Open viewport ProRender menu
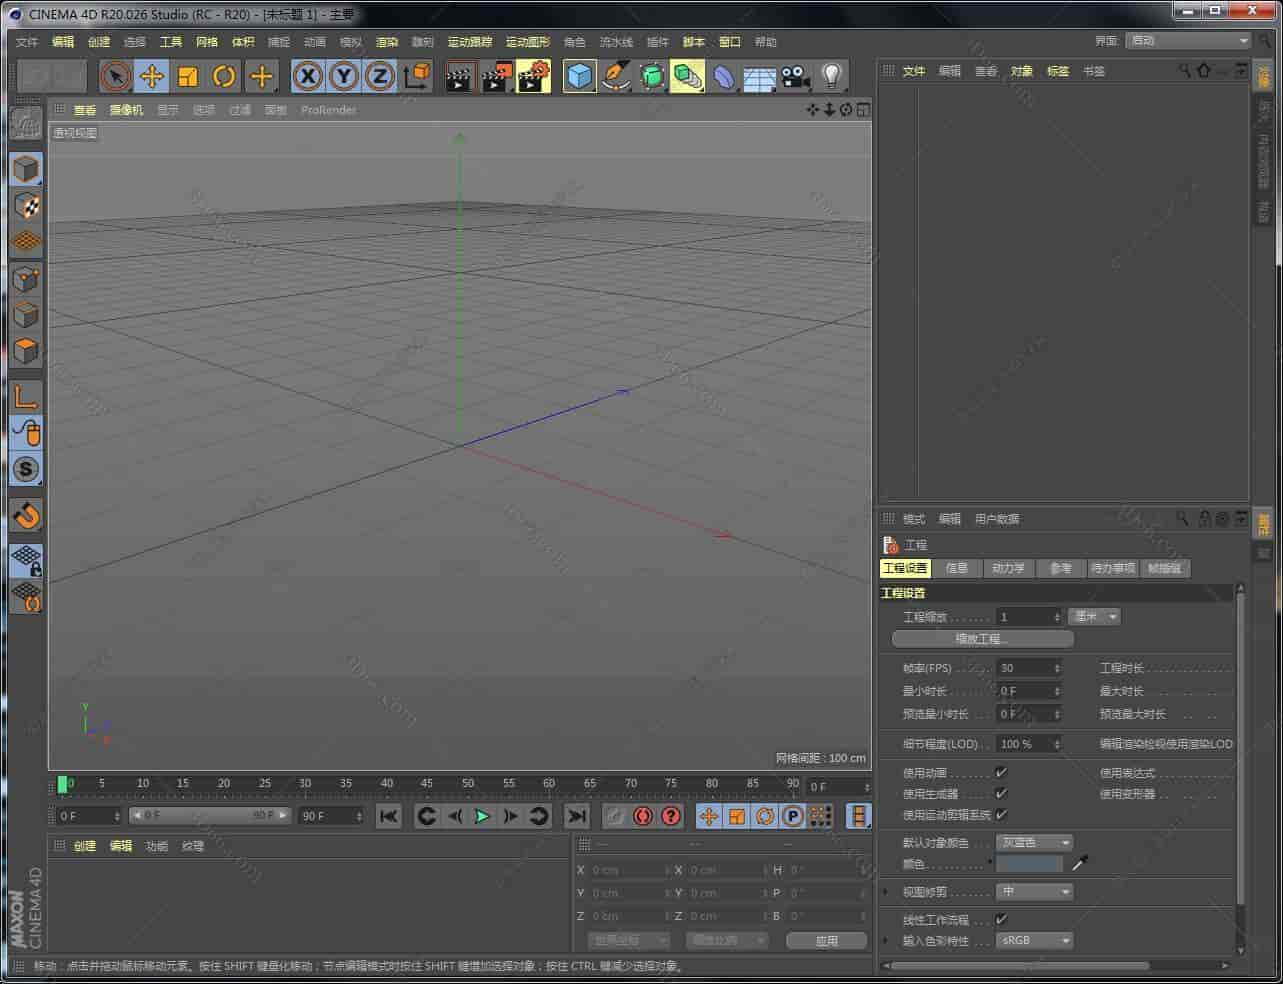 click(x=328, y=110)
